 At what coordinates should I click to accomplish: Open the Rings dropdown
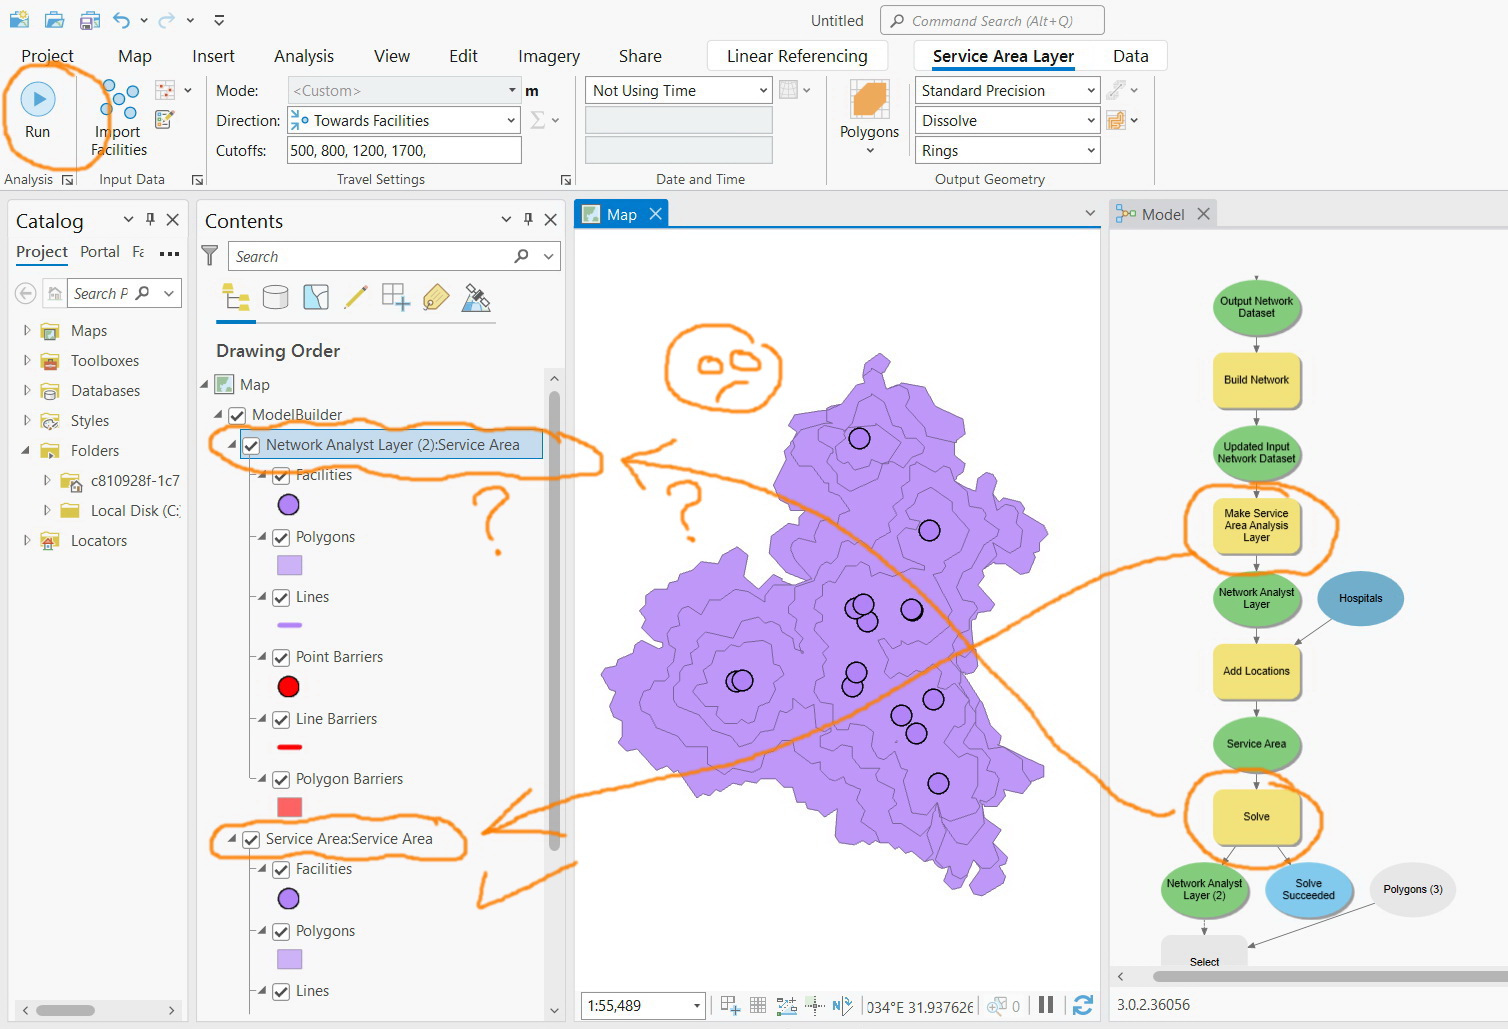pos(1090,150)
